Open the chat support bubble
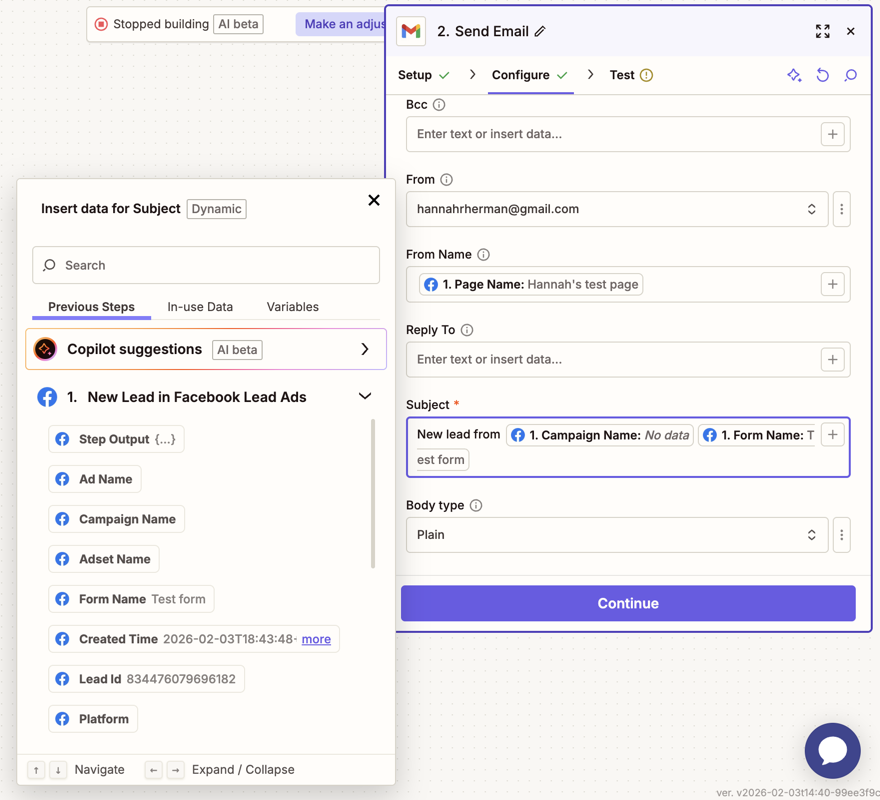The height and width of the screenshot is (800, 880). [832, 751]
